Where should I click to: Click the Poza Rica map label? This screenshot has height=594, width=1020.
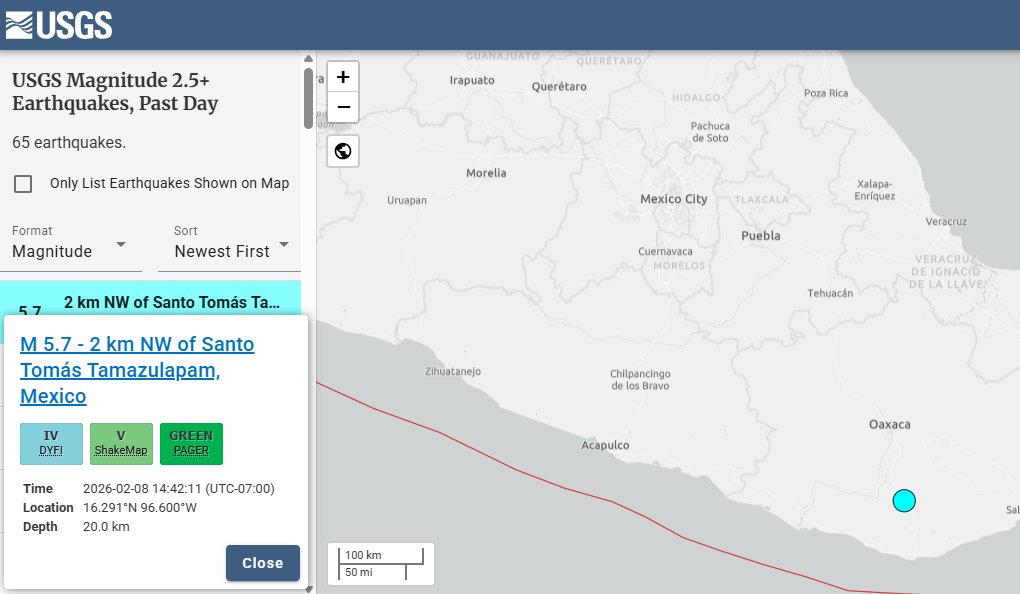(x=825, y=93)
